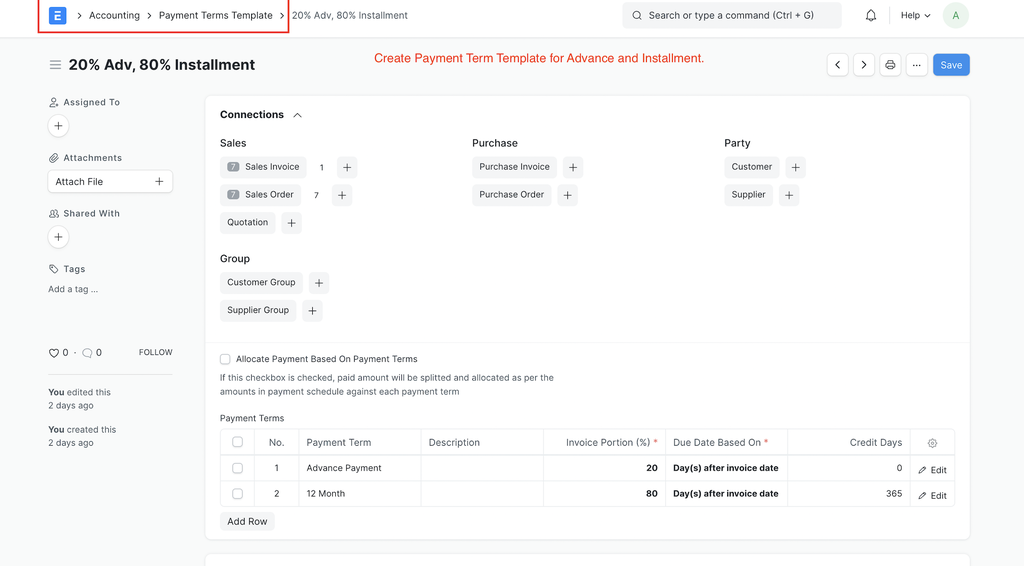The height and width of the screenshot is (566, 1024).
Task: Add new Sales Invoice plus icon
Action: [347, 167]
